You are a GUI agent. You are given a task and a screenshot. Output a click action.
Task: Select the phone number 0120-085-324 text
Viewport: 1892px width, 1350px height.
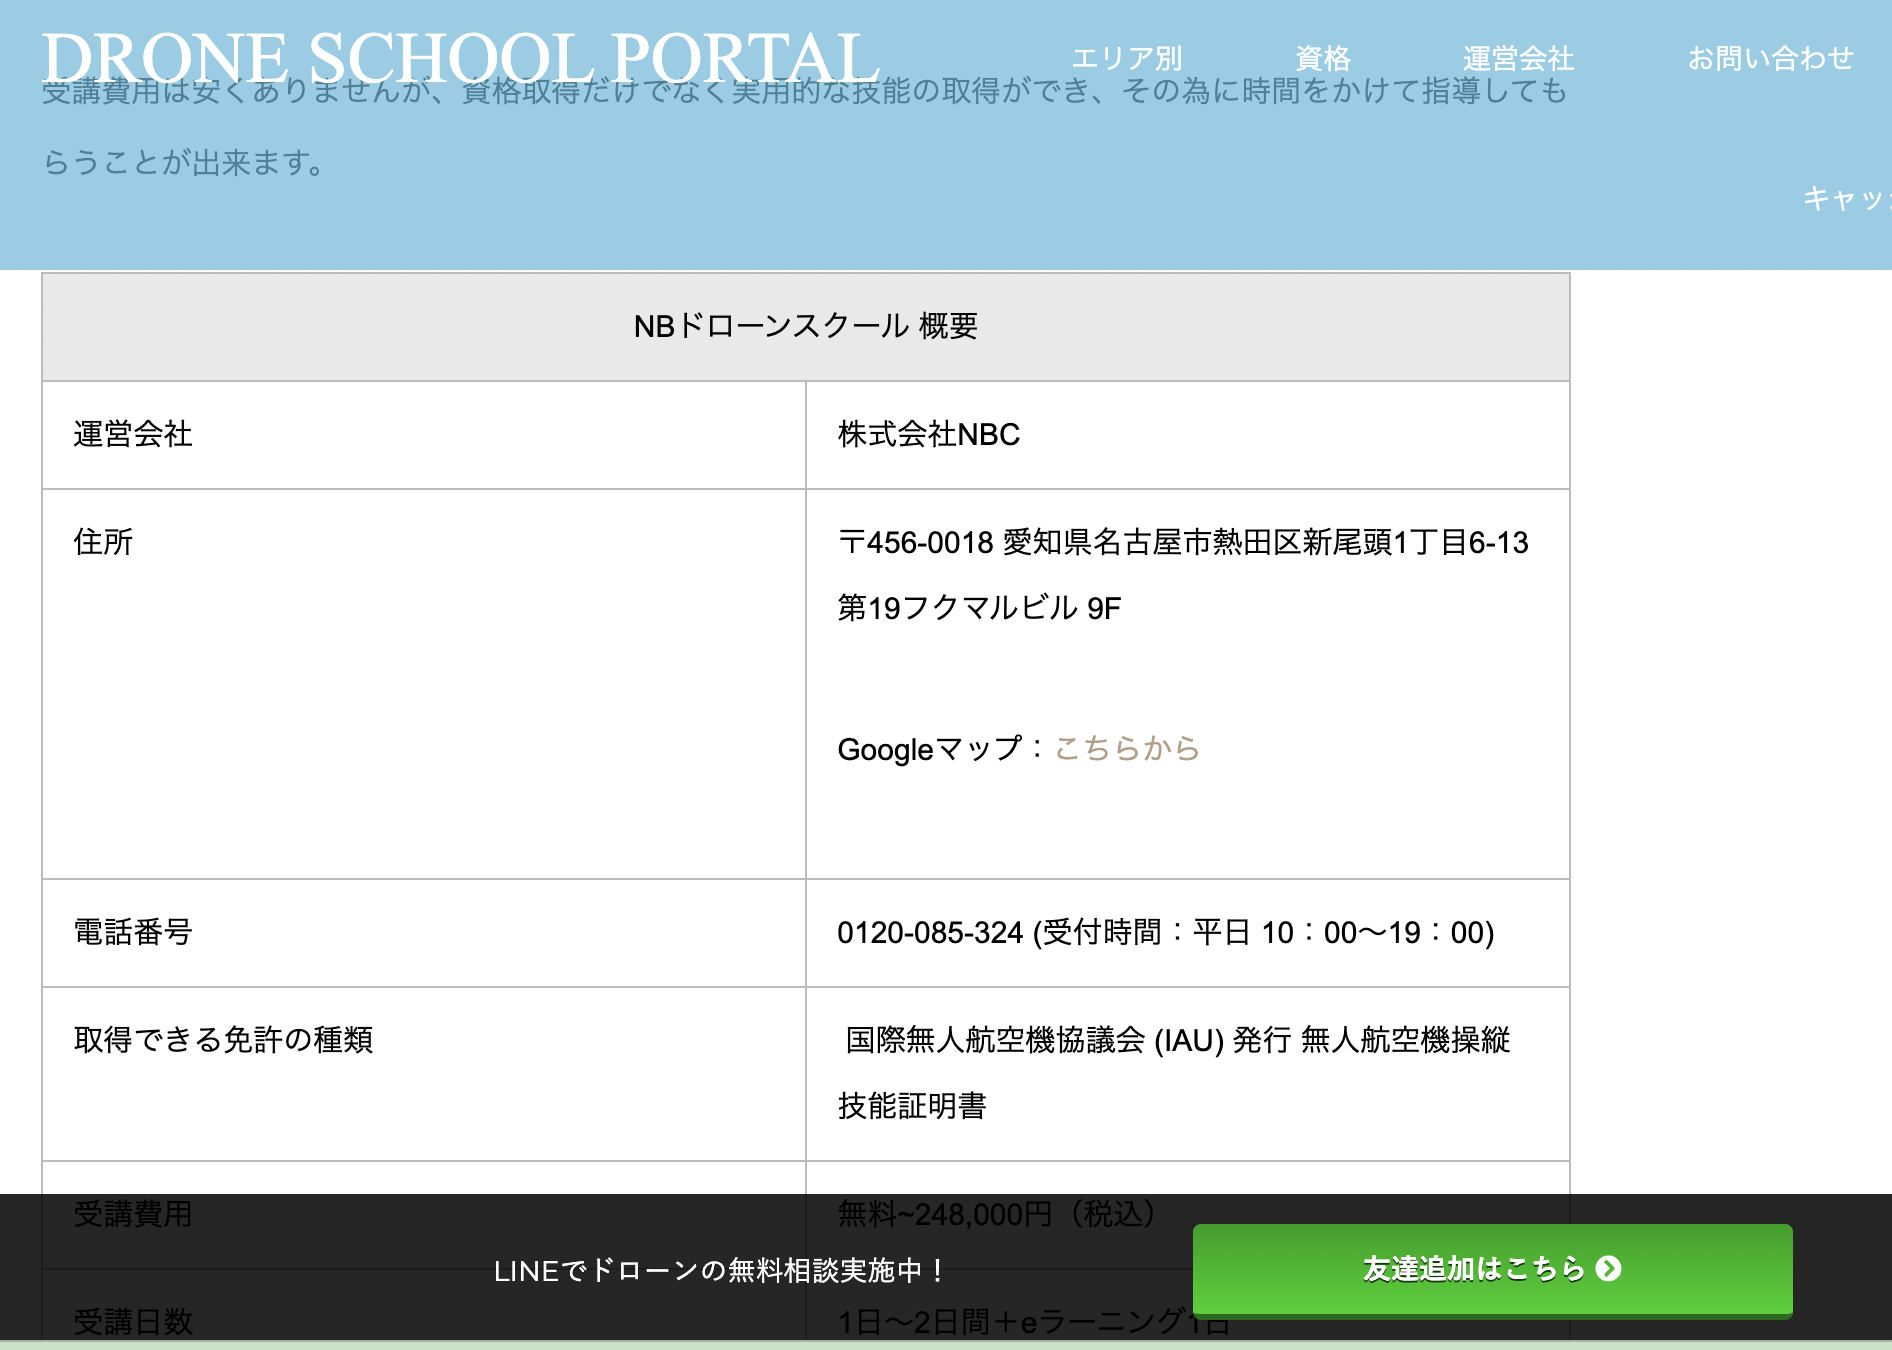(931, 932)
